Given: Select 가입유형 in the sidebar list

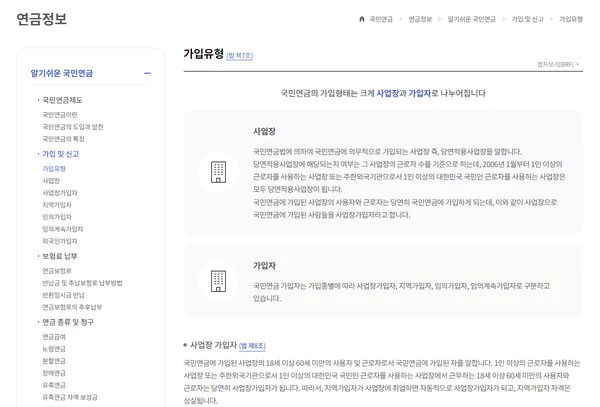Looking at the screenshot, I should point(54,169).
